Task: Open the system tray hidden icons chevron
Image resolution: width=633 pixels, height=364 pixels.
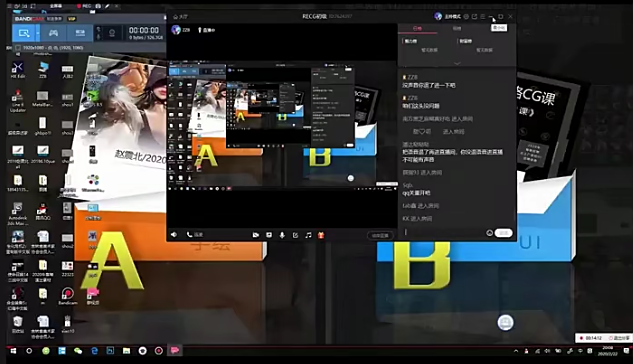Action: [x=516, y=351]
